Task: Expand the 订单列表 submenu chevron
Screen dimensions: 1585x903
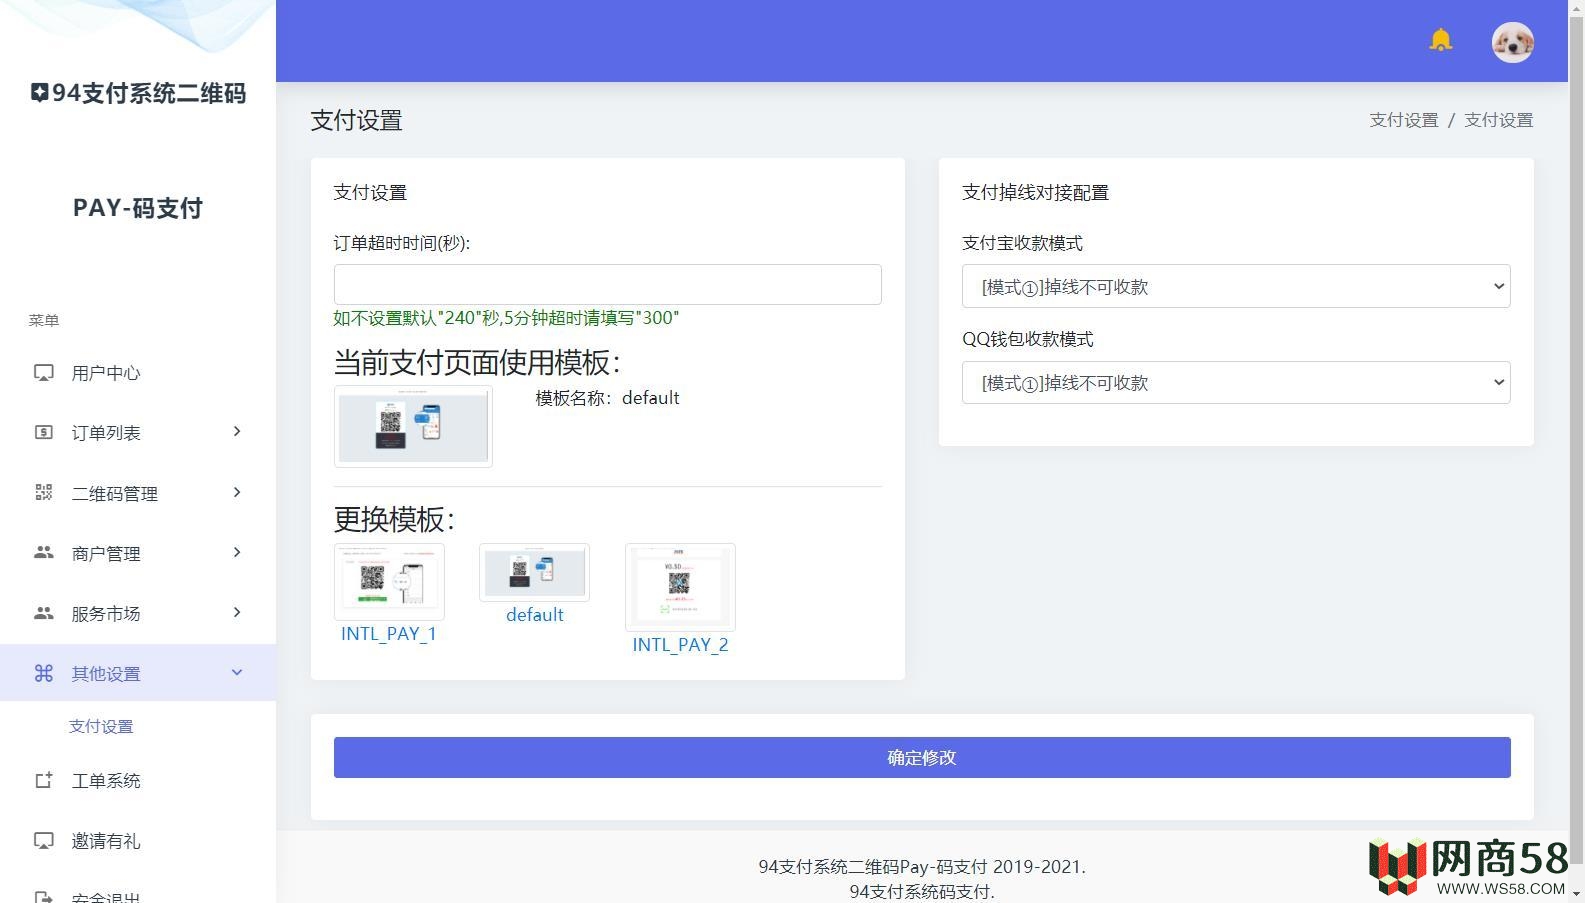Action: point(237,432)
